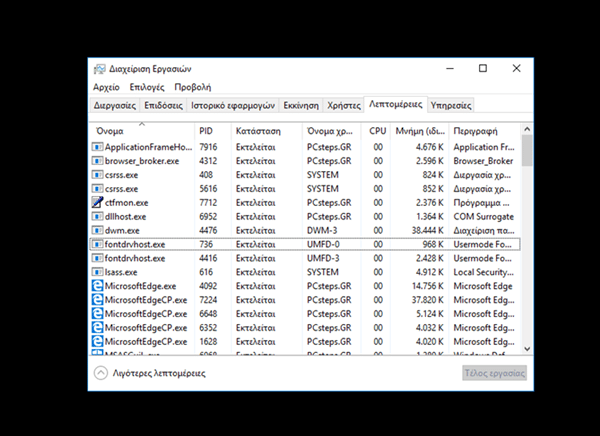Switch to the Επιδόσεις tab

(163, 105)
